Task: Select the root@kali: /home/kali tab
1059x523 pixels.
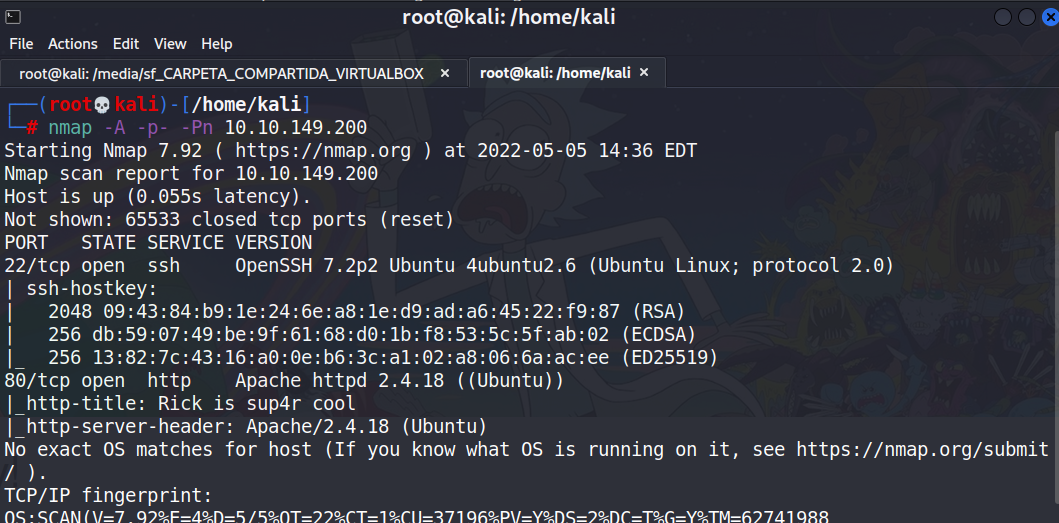Action: coord(555,73)
